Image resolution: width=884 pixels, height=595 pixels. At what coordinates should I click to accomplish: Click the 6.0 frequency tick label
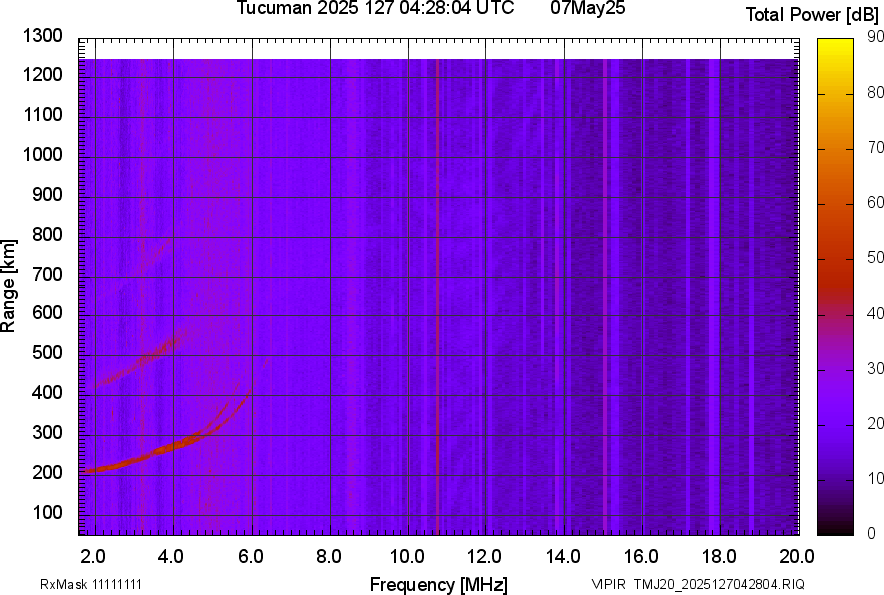point(251,557)
